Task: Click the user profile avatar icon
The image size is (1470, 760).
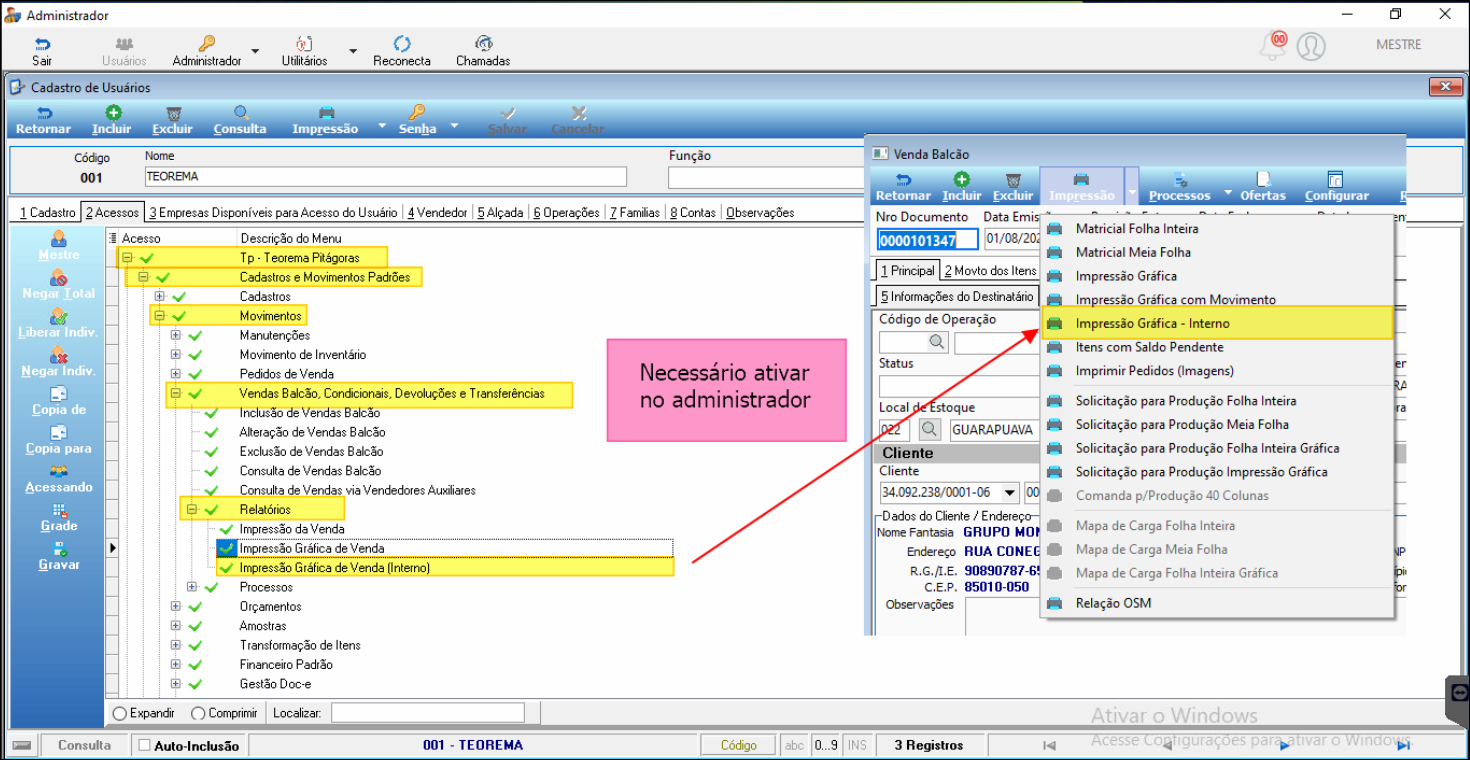Action: click(x=1311, y=46)
